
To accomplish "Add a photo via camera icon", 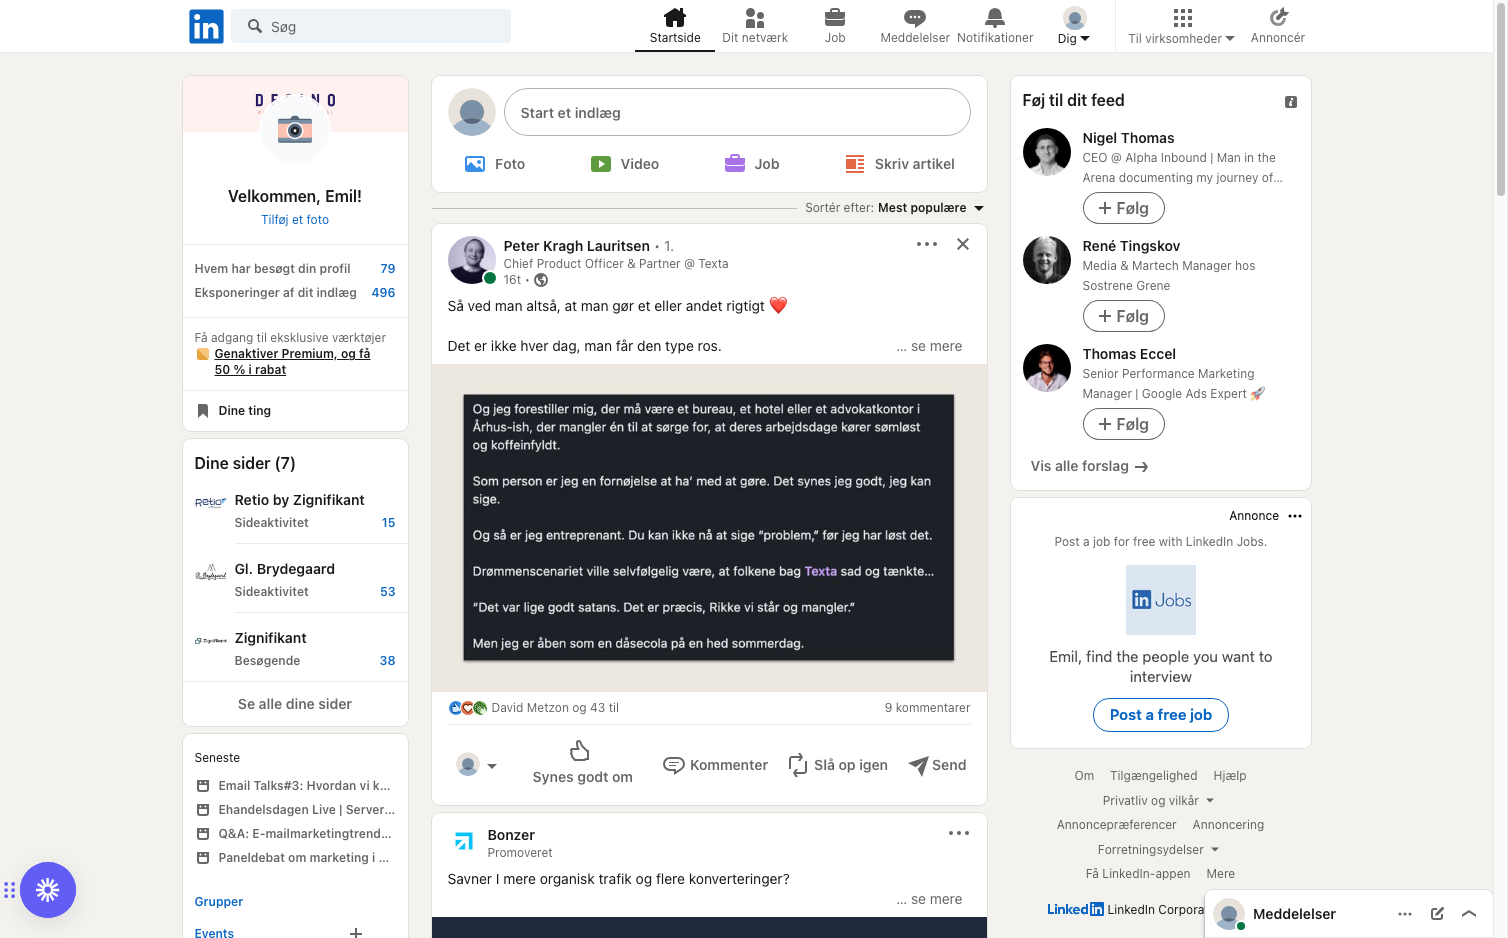I will click(x=295, y=129).
